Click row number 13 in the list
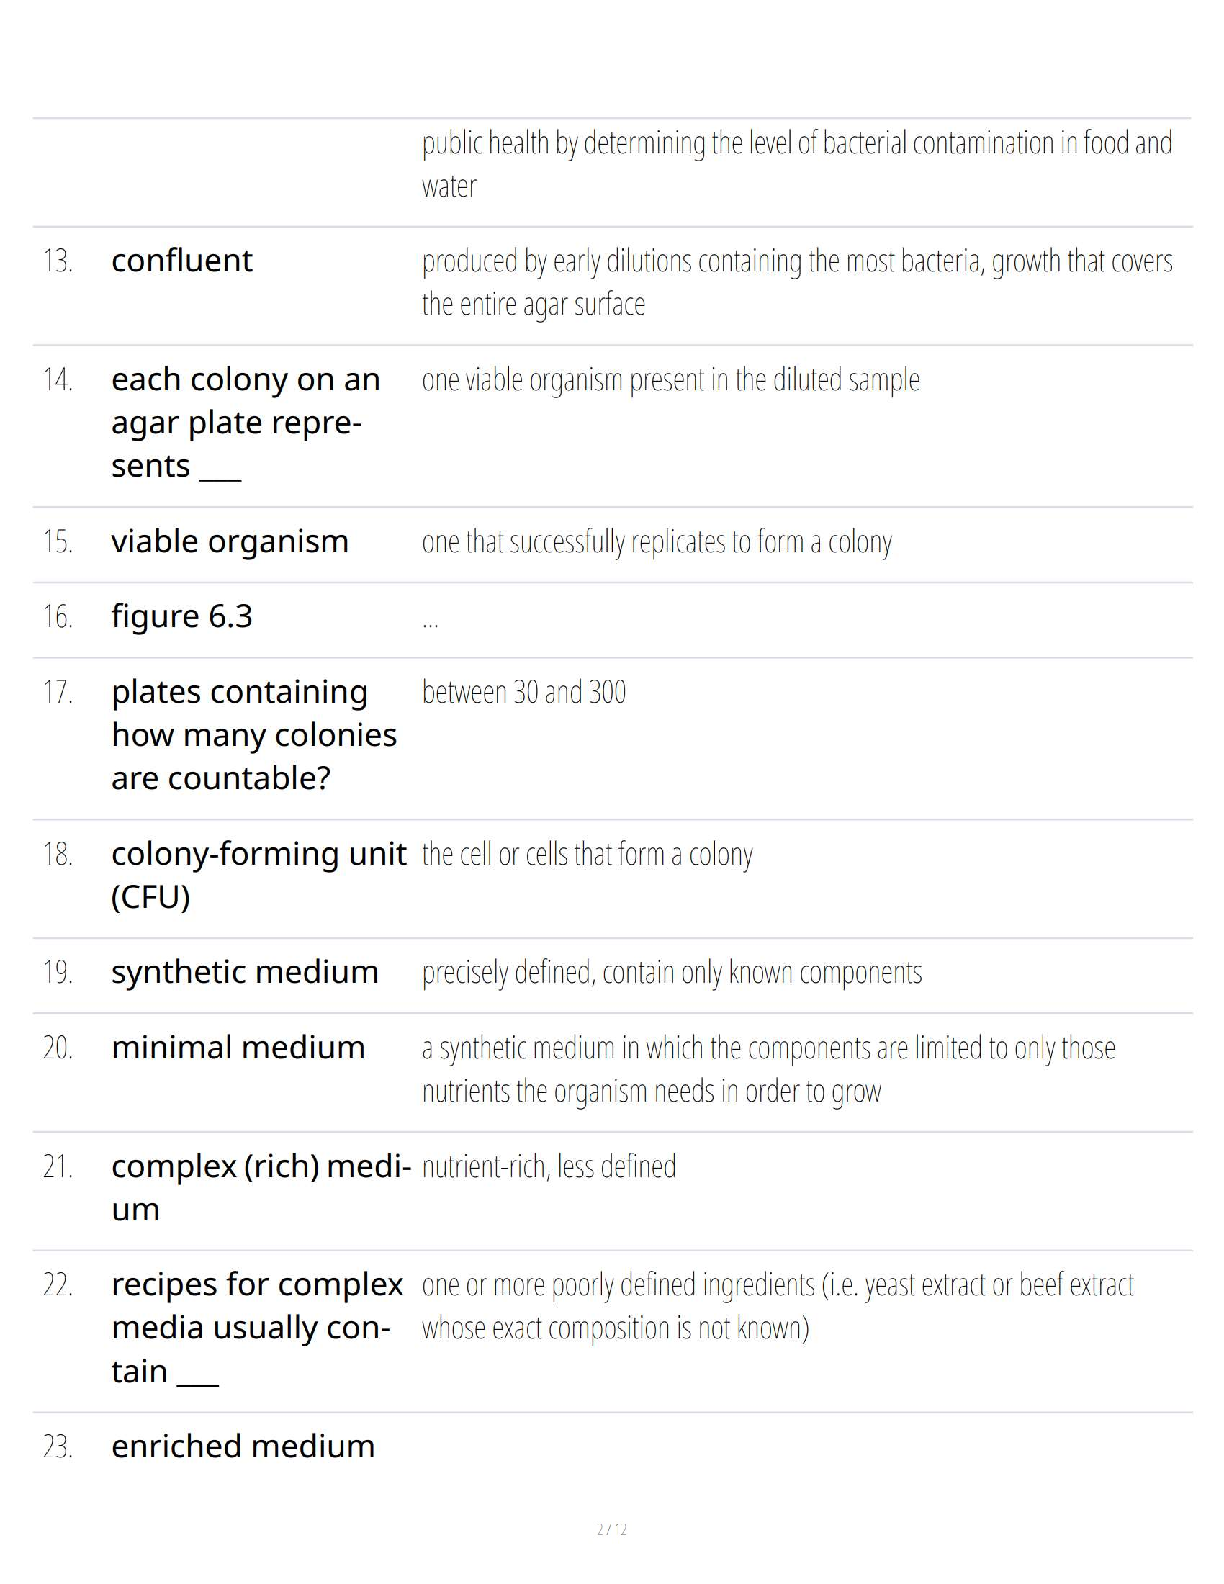The height and width of the screenshot is (1584, 1224). point(58,261)
